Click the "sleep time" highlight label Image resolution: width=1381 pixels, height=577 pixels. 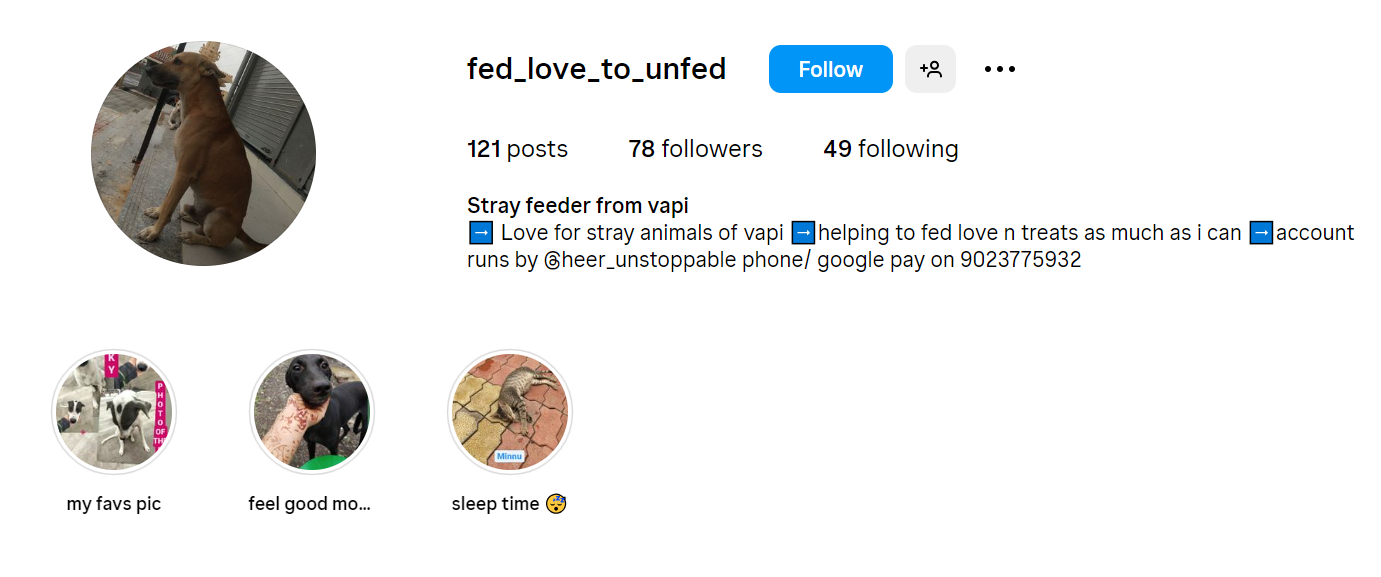[496, 504]
